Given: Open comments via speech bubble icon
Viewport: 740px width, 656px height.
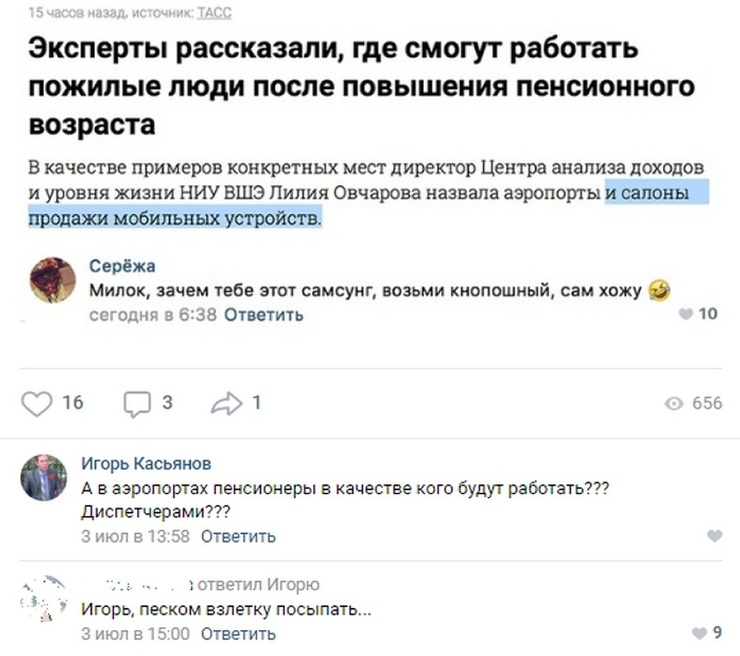Looking at the screenshot, I should pyautogui.click(x=137, y=404).
